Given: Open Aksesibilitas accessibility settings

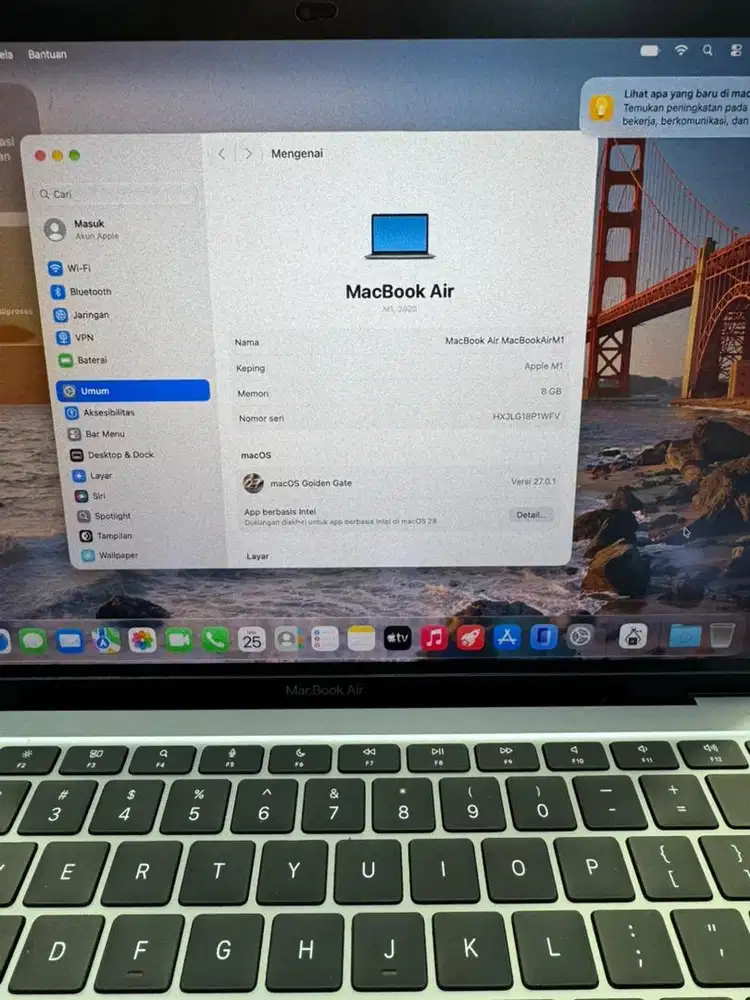Looking at the screenshot, I should point(101,413).
